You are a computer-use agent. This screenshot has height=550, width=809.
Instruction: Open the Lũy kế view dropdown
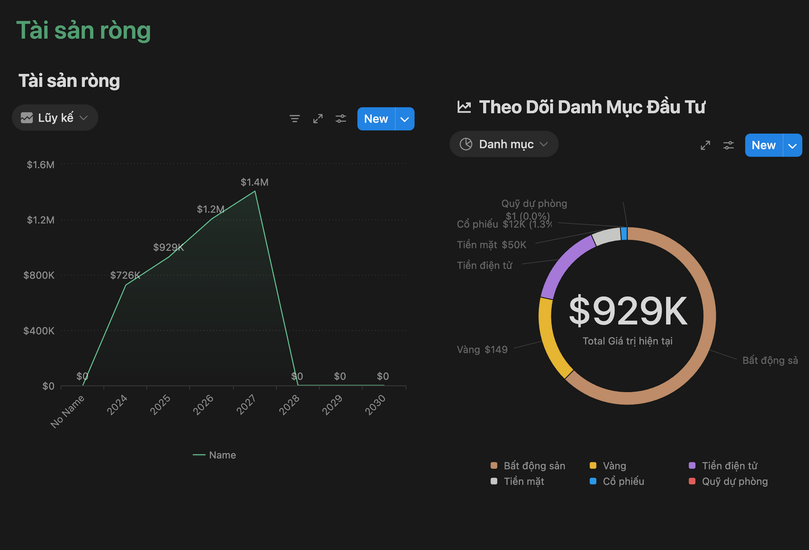point(55,118)
